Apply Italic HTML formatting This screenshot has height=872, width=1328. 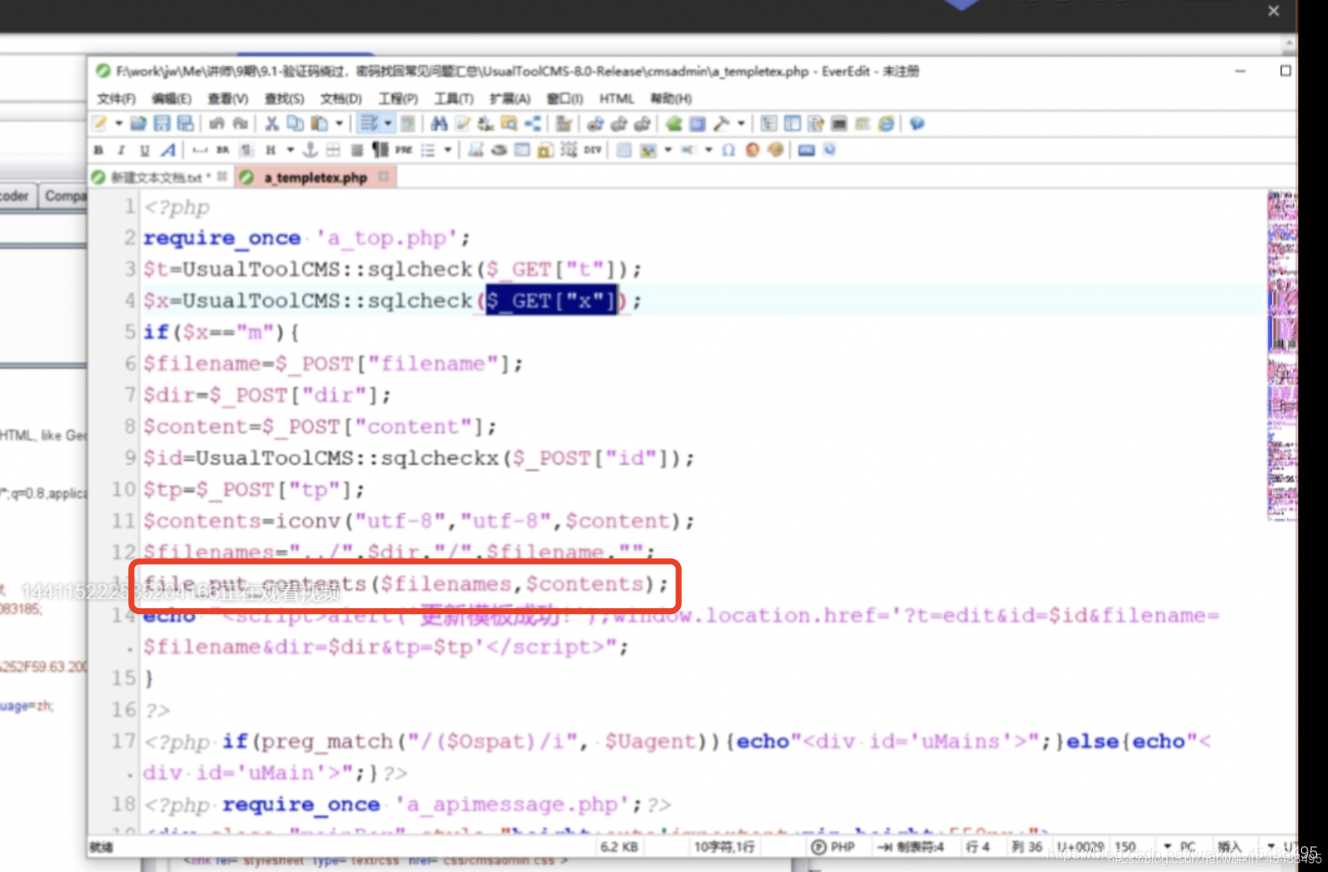pyautogui.click(x=121, y=150)
